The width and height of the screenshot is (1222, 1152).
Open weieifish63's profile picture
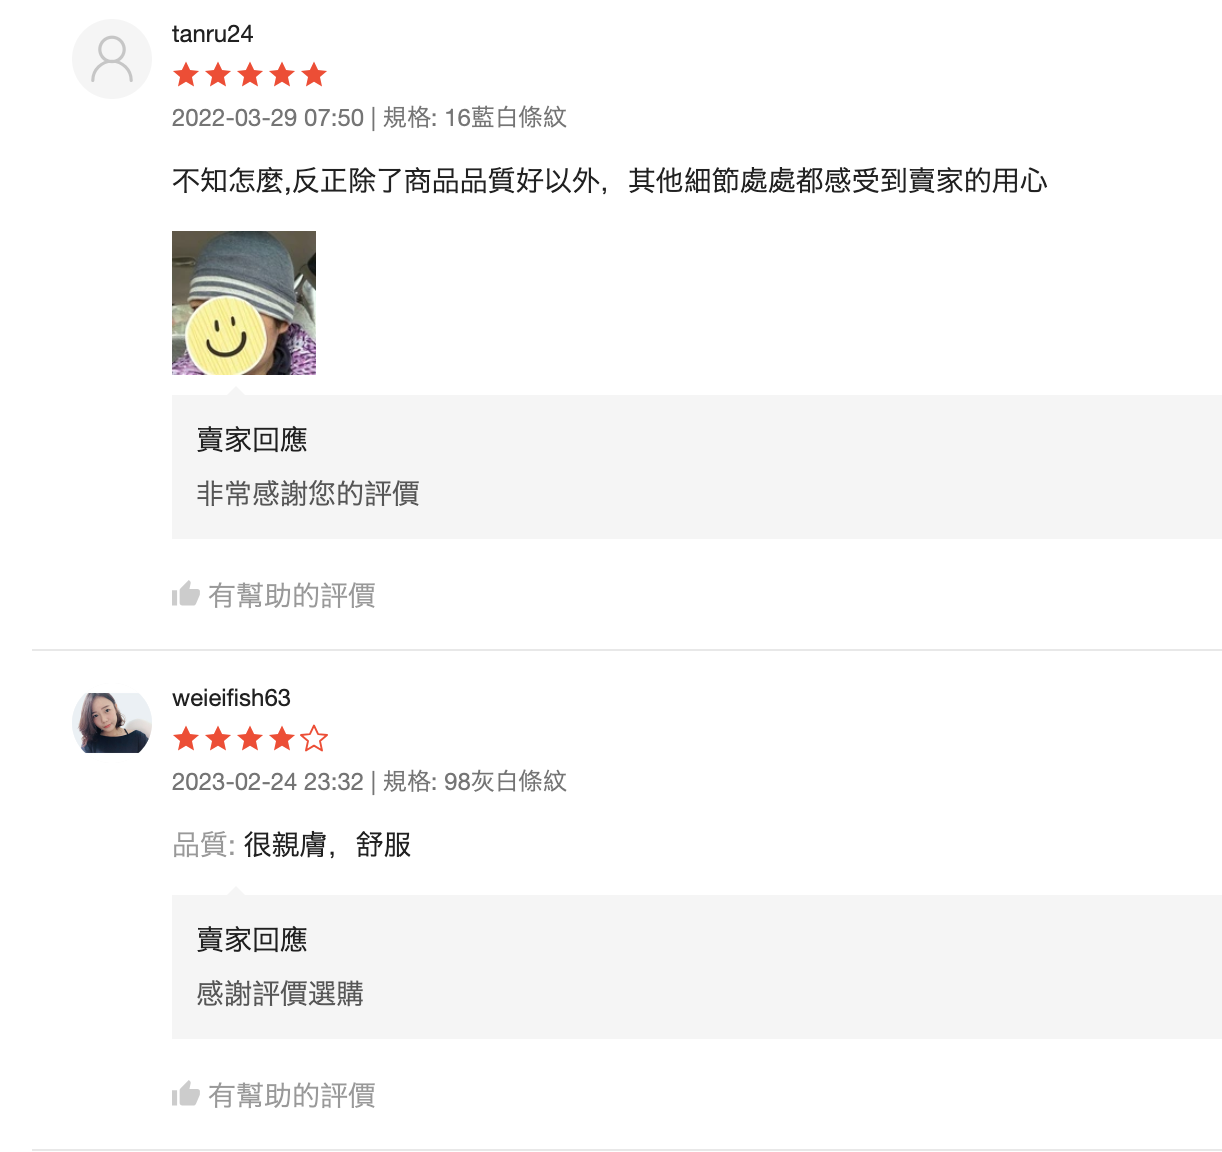coord(111,722)
